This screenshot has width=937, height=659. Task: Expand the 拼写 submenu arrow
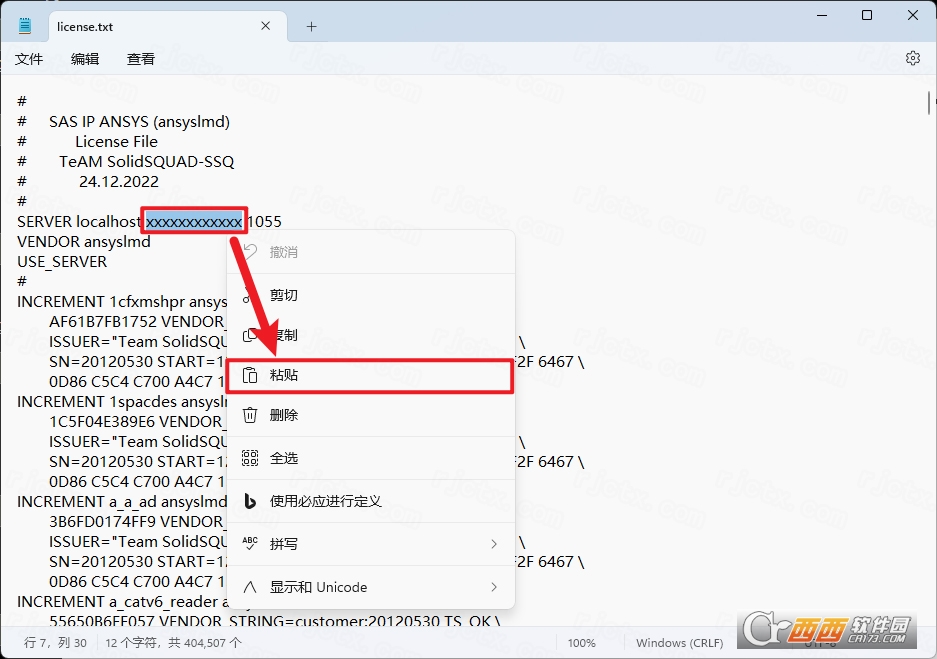494,544
